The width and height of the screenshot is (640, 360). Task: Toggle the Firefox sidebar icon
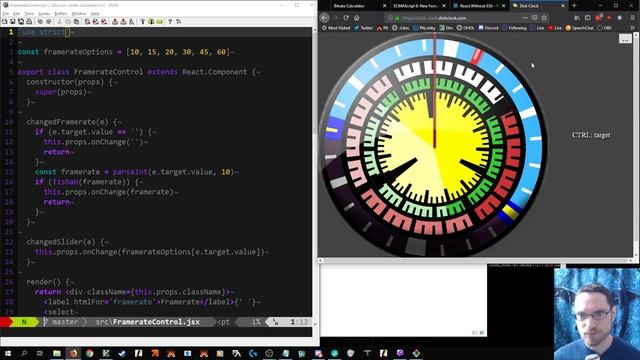click(x=588, y=18)
